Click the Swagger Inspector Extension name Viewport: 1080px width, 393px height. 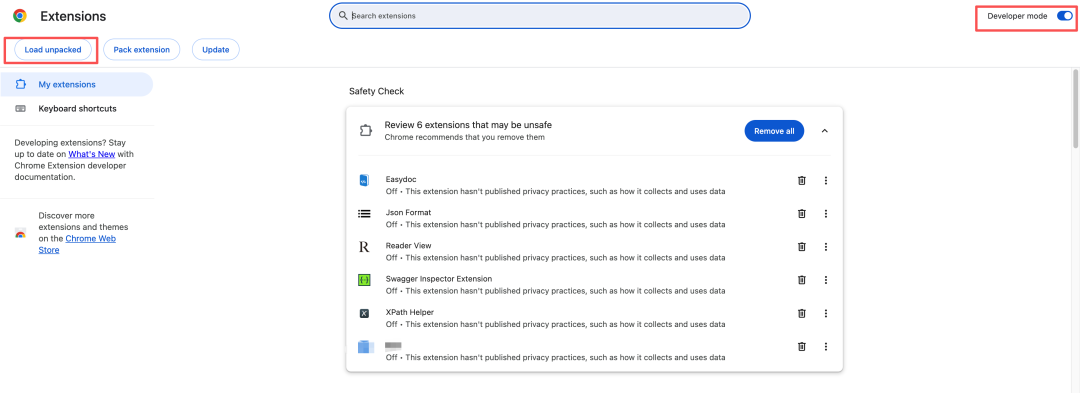[x=439, y=279]
